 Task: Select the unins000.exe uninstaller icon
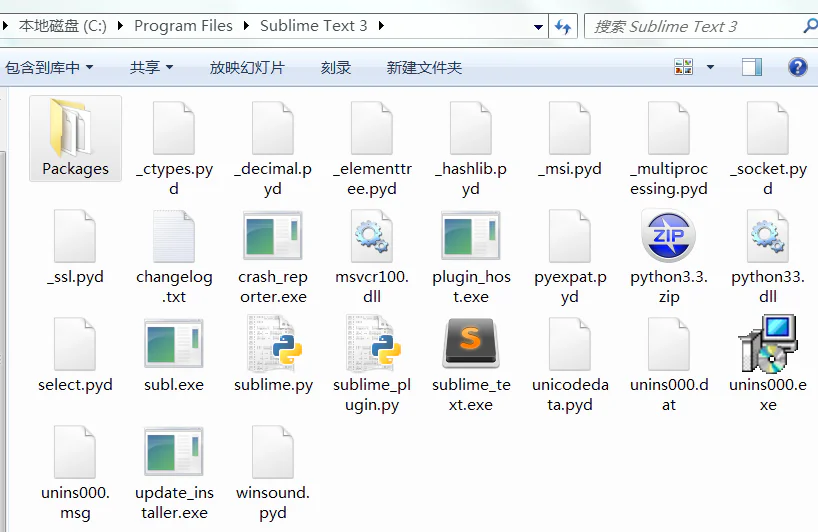(x=768, y=344)
